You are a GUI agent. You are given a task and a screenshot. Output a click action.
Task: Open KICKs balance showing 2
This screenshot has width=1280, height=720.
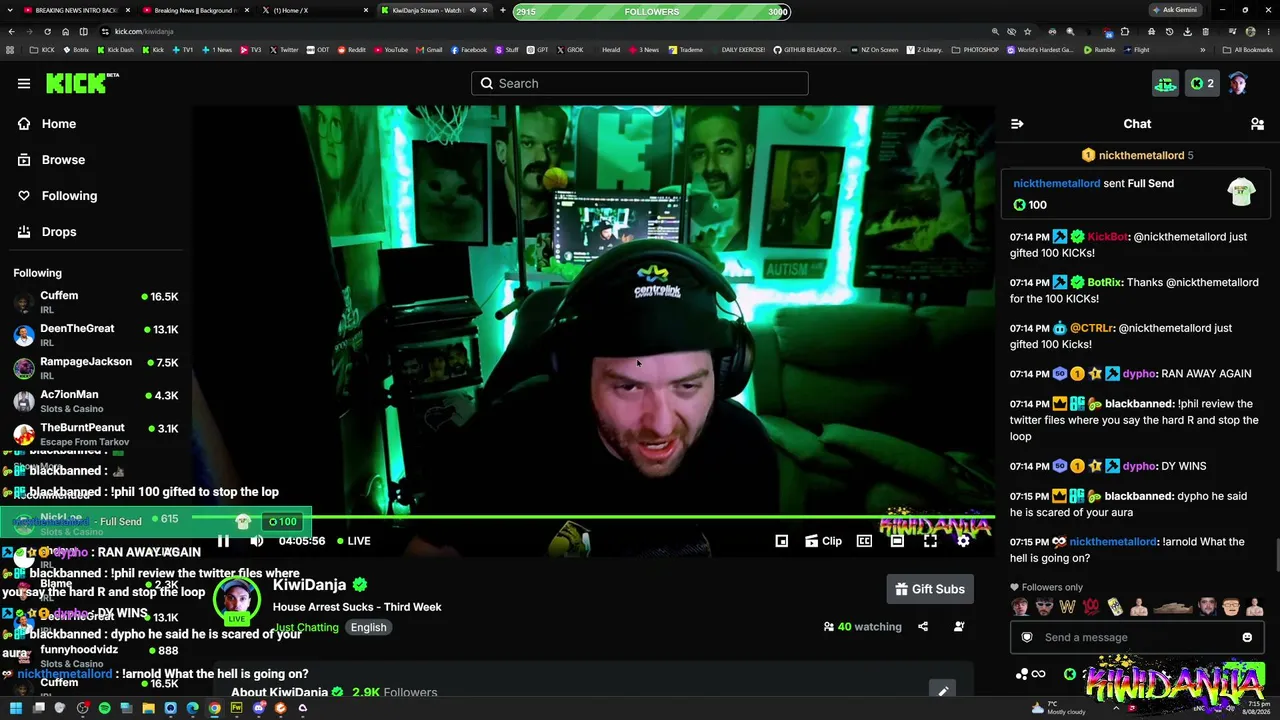point(1201,84)
